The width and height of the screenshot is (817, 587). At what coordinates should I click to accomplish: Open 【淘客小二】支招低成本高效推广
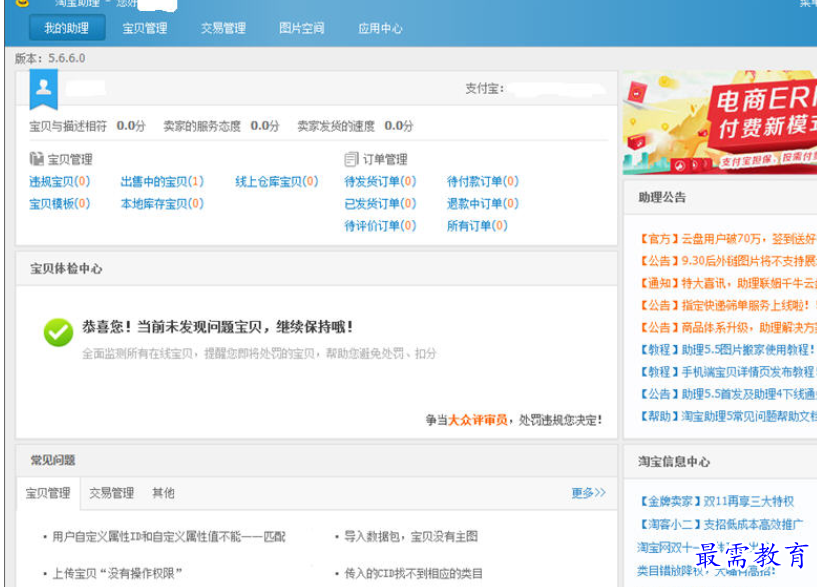[x=722, y=524]
